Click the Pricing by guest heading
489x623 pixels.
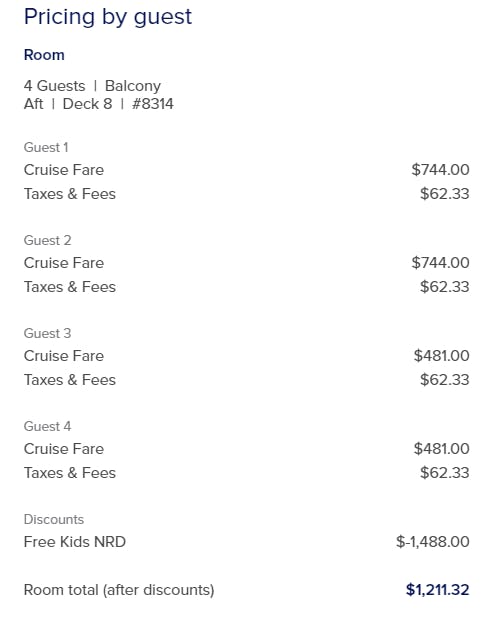click(x=108, y=17)
